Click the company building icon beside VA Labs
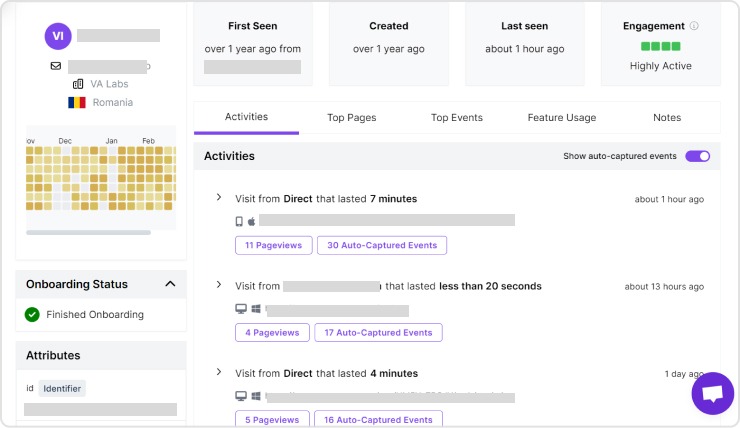740x428 pixels. coord(78,84)
